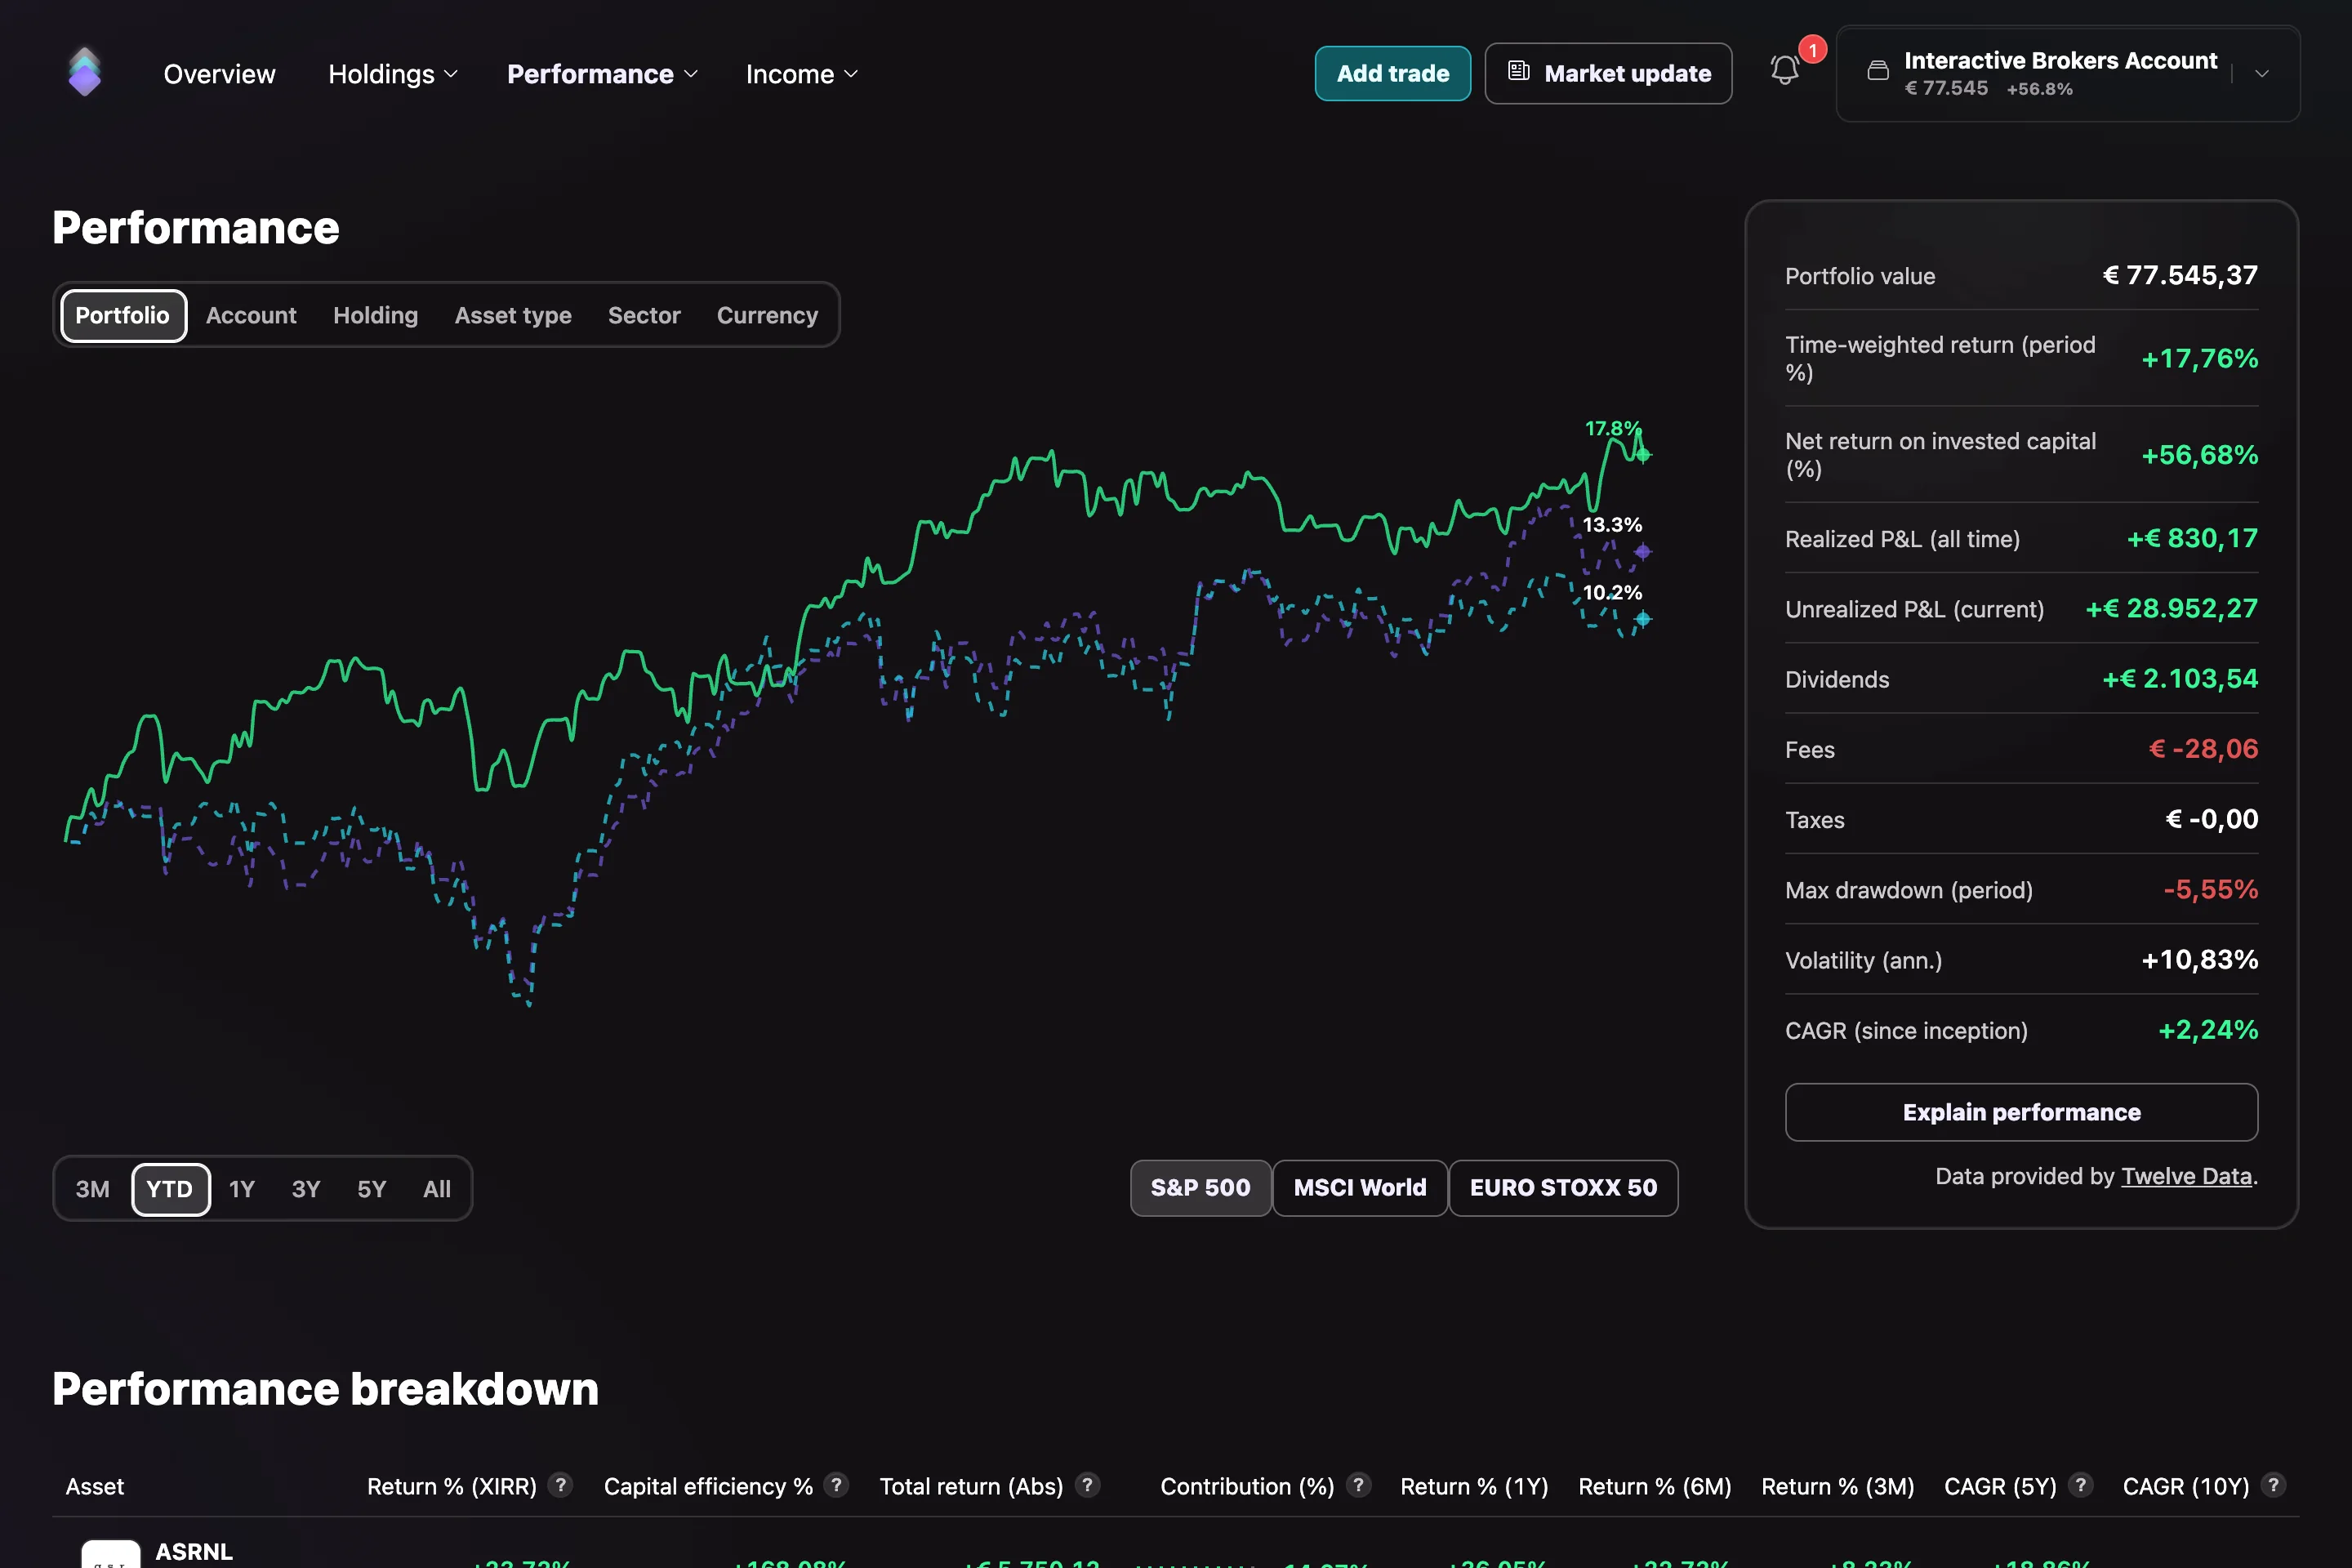This screenshot has width=2352, height=1568.
Task: Switch to the Currency tab
Action: pyautogui.click(x=767, y=315)
